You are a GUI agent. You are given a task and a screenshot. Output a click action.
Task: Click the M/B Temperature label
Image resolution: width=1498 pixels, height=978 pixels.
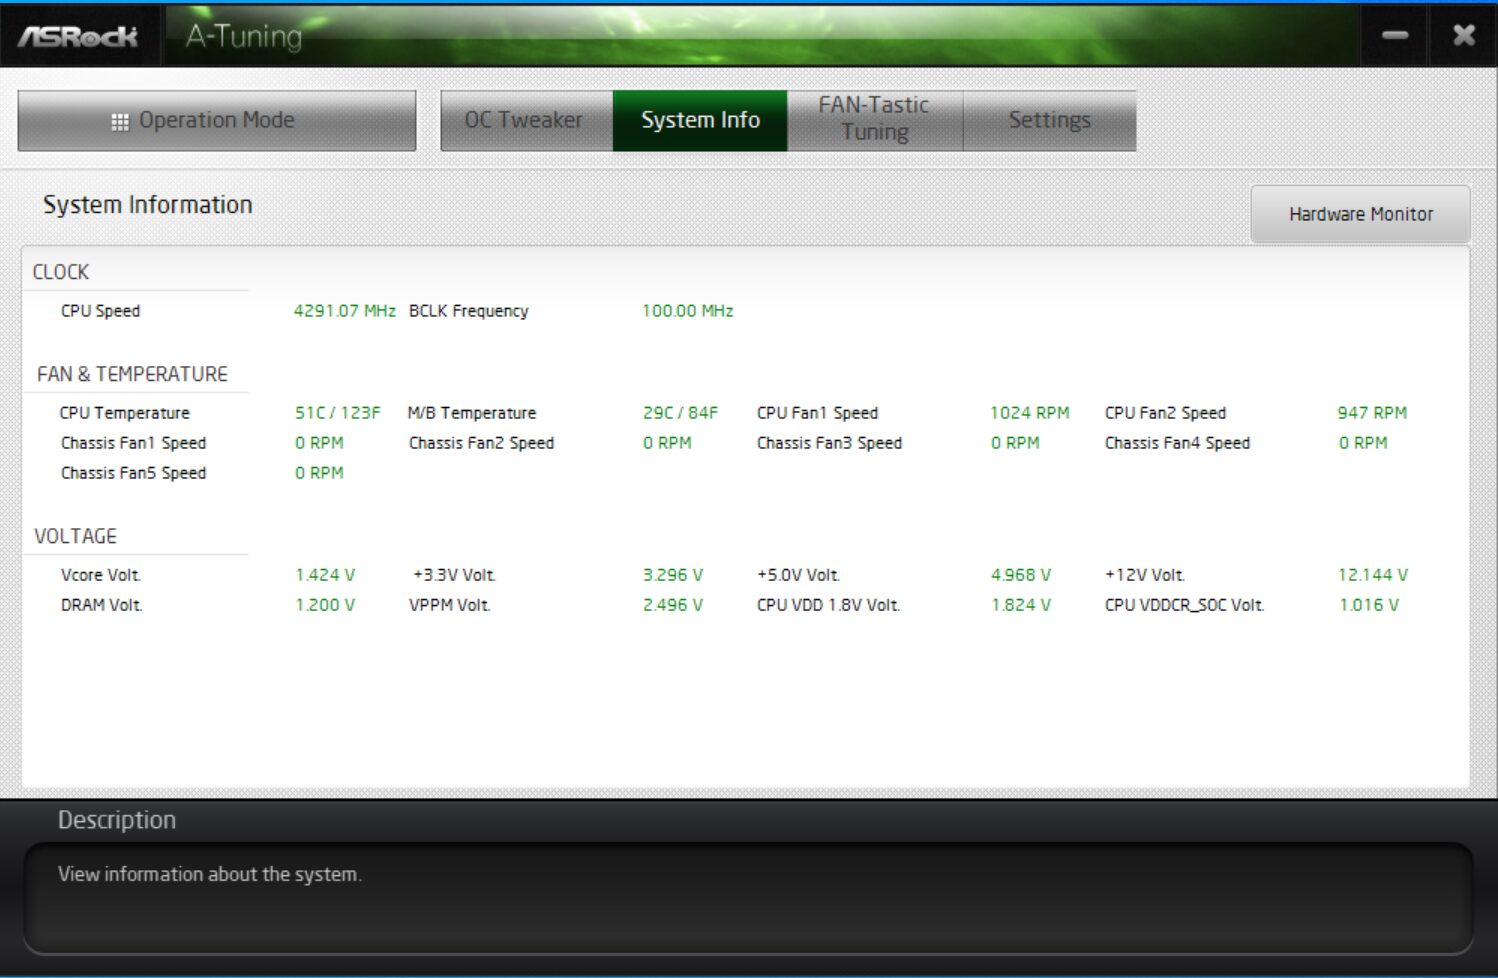pyautogui.click(x=472, y=413)
